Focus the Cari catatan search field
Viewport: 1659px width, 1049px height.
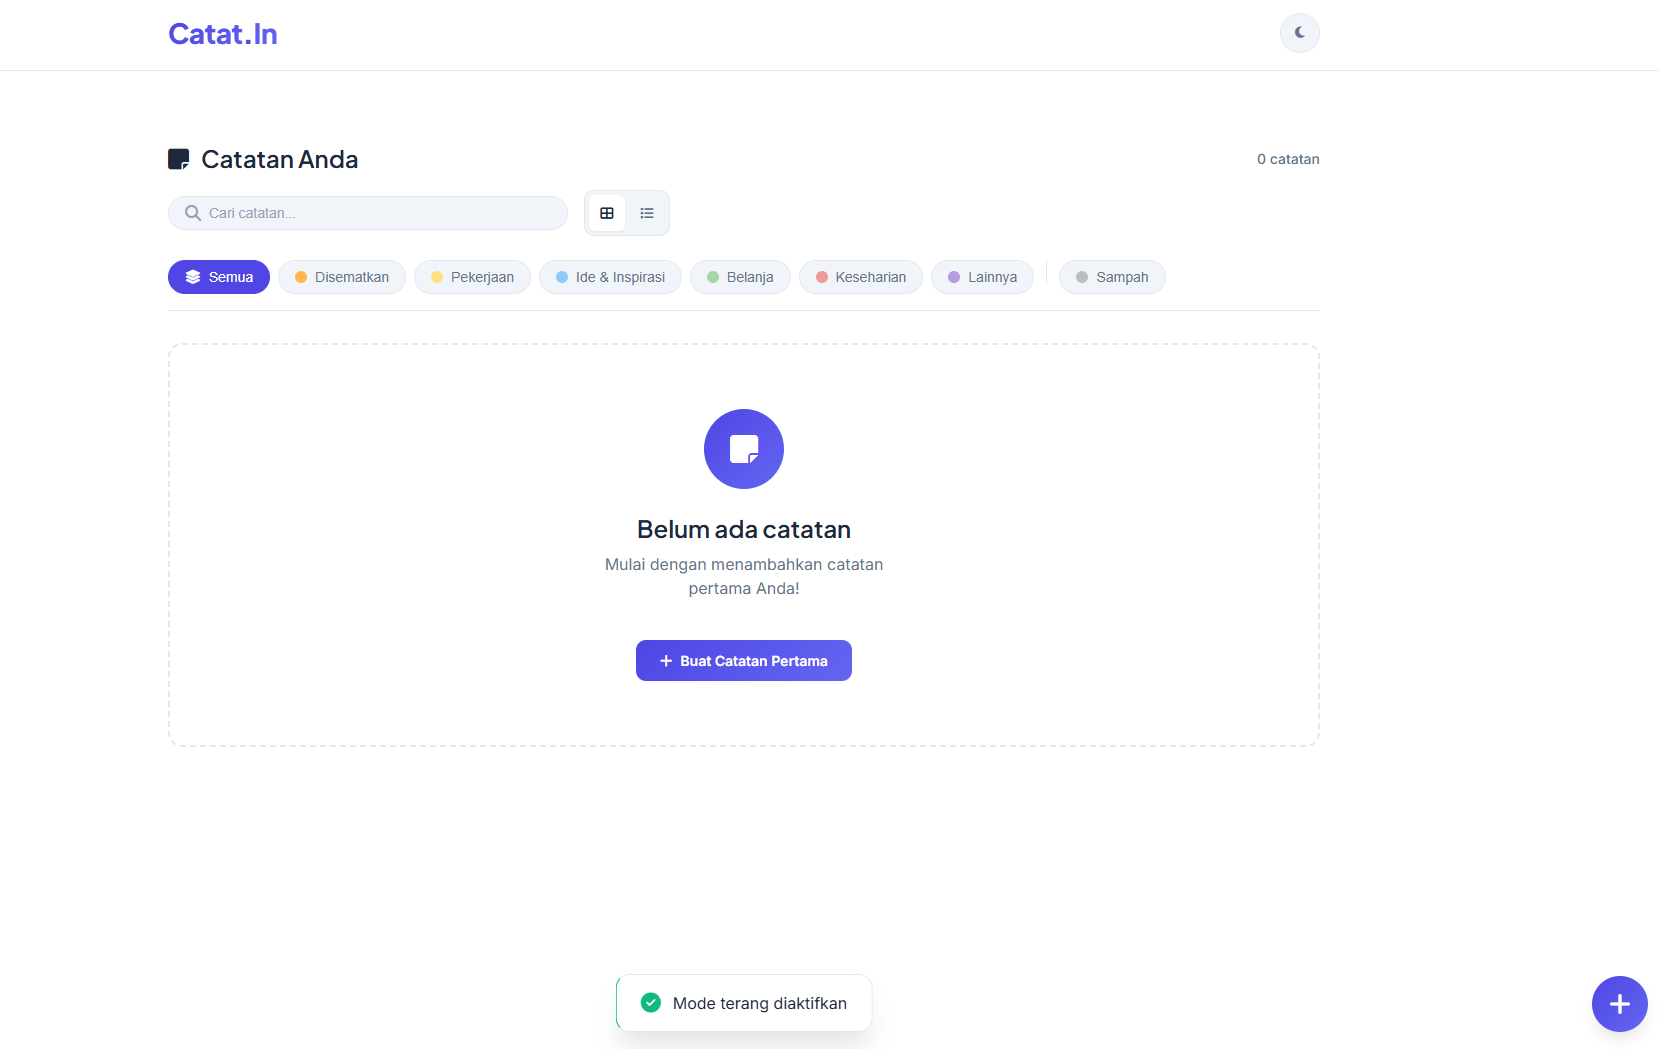tap(368, 213)
